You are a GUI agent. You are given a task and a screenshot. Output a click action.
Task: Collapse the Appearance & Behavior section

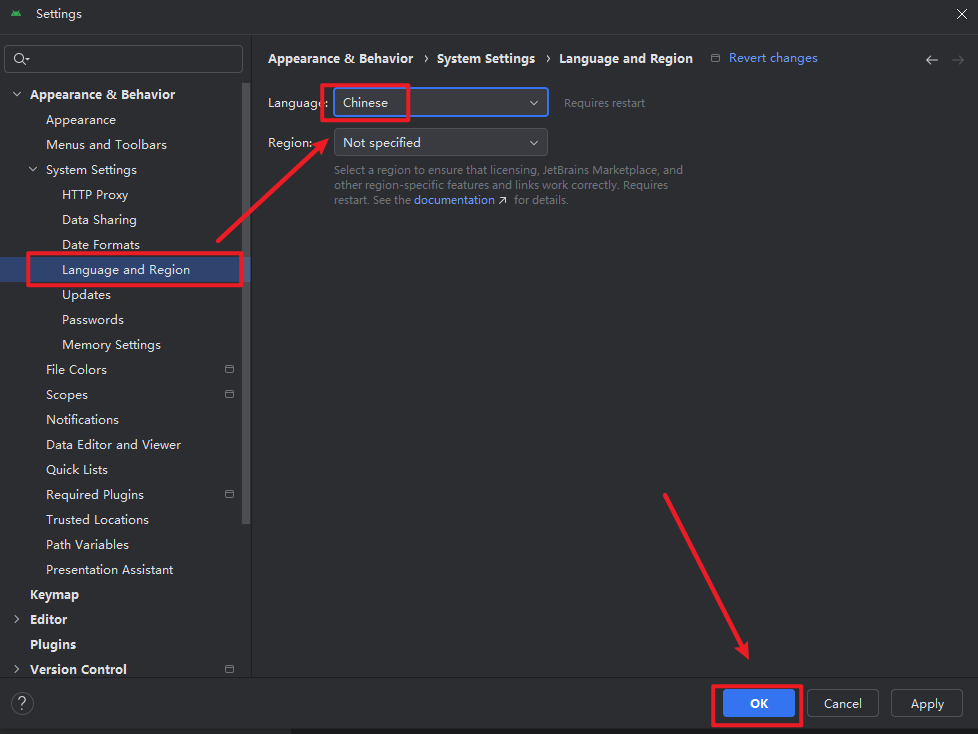pyautogui.click(x=16, y=94)
